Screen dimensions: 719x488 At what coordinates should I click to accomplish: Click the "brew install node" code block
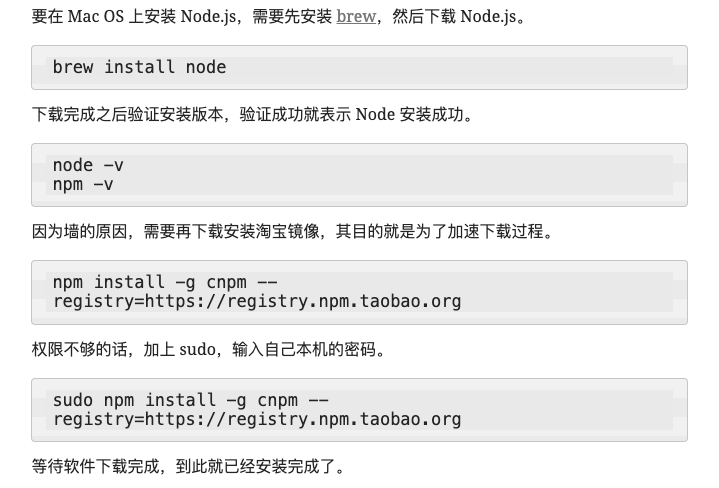(x=359, y=67)
